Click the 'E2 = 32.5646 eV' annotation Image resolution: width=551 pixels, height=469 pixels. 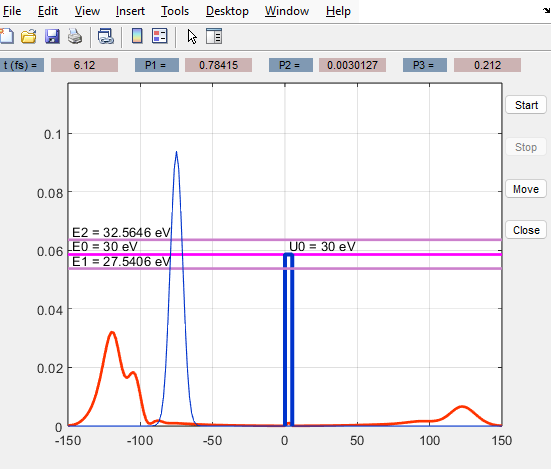tap(121, 233)
